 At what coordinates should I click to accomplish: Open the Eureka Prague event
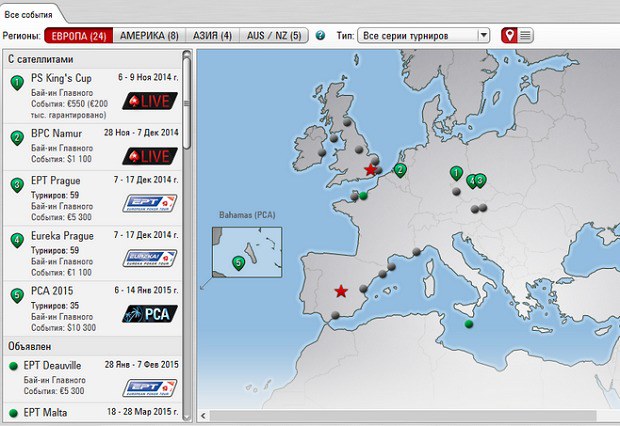click(93, 254)
